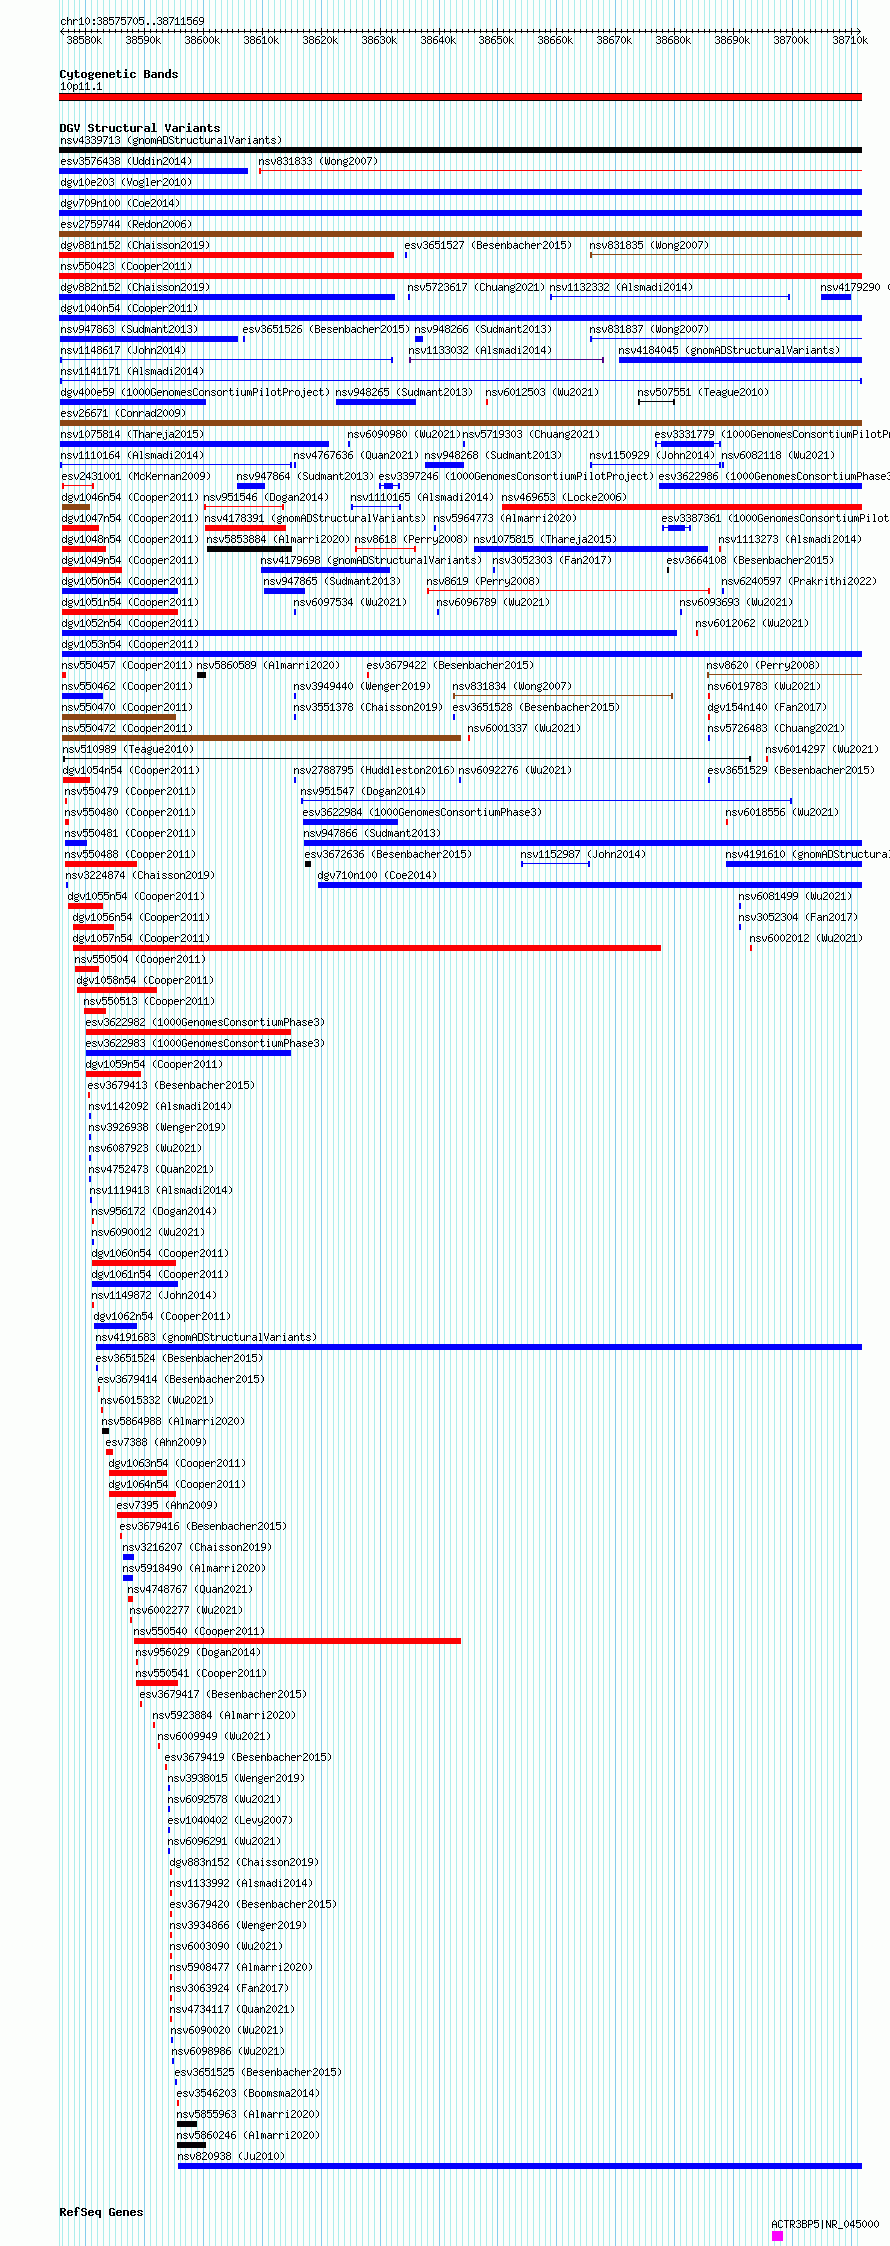Image resolution: width=890 pixels, height=2246 pixels.
Task: Click nsv820938 (Ju2010) variant label
Action: (x=231, y=2156)
